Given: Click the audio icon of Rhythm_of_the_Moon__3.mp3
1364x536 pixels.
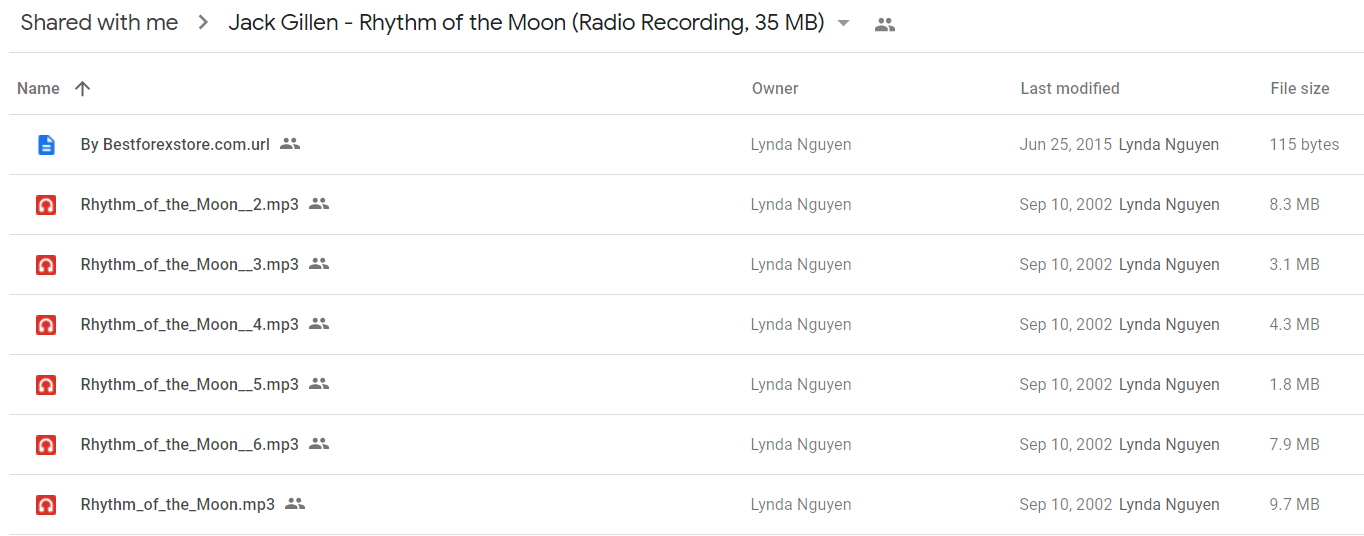Looking at the screenshot, I should coord(46,265).
